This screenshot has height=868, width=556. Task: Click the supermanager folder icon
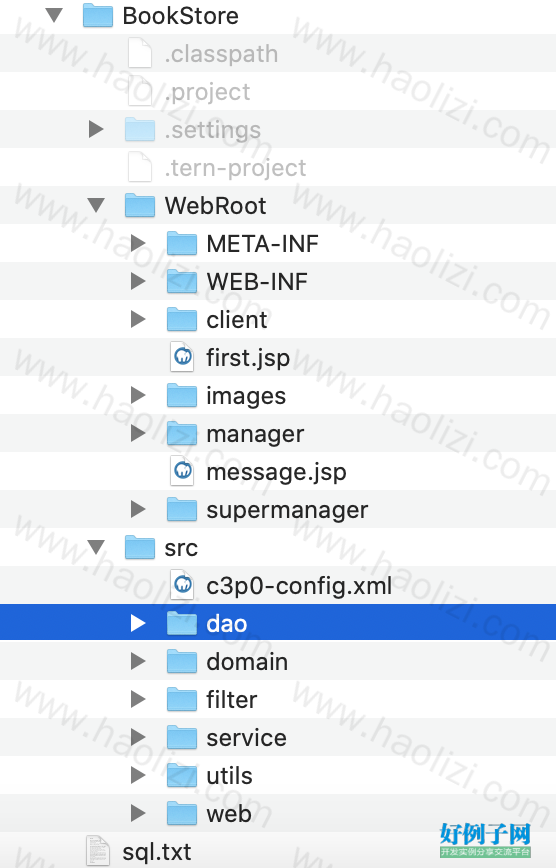pyautogui.click(x=182, y=509)
